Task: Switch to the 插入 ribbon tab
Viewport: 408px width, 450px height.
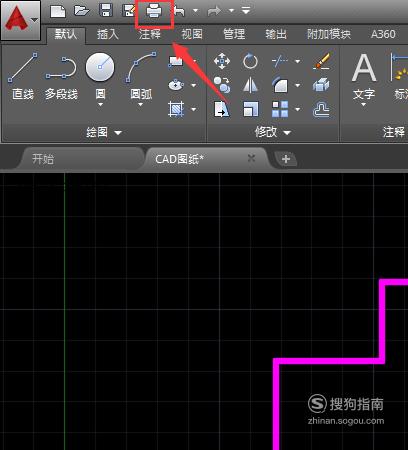Action: point(108,34)
